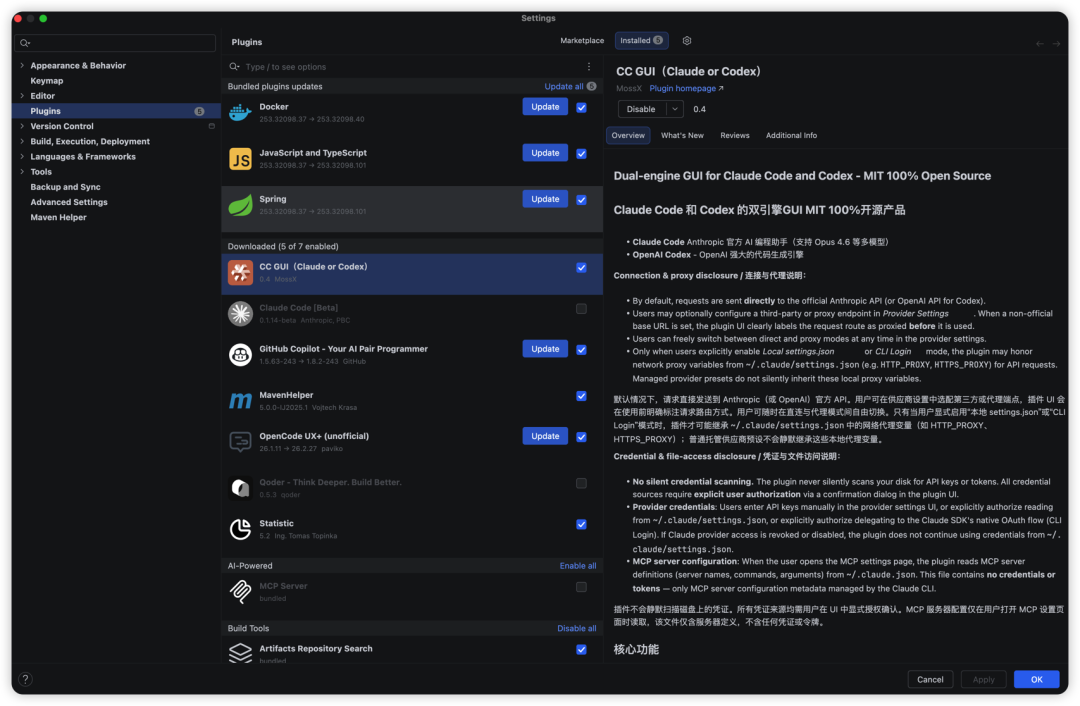The width and height of the screenshot is (1080, 706).
Task: Click the Plugins tree row count badge
Action: 199,111
